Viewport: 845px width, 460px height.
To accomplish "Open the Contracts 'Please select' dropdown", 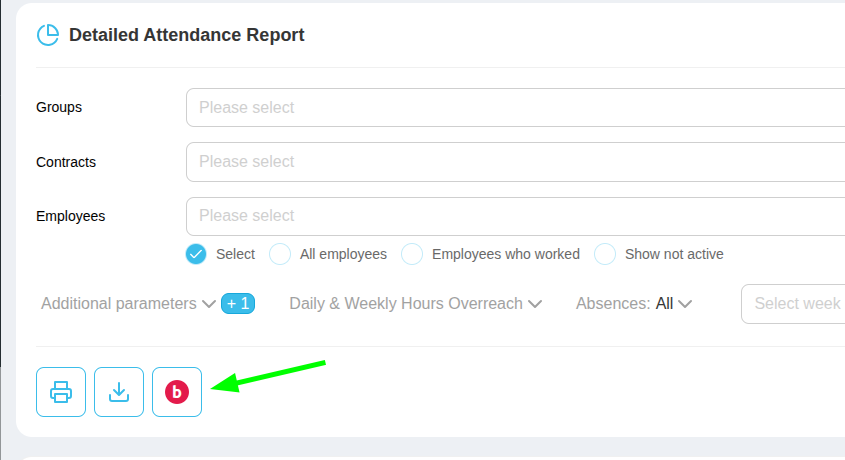I will (515, 162).
